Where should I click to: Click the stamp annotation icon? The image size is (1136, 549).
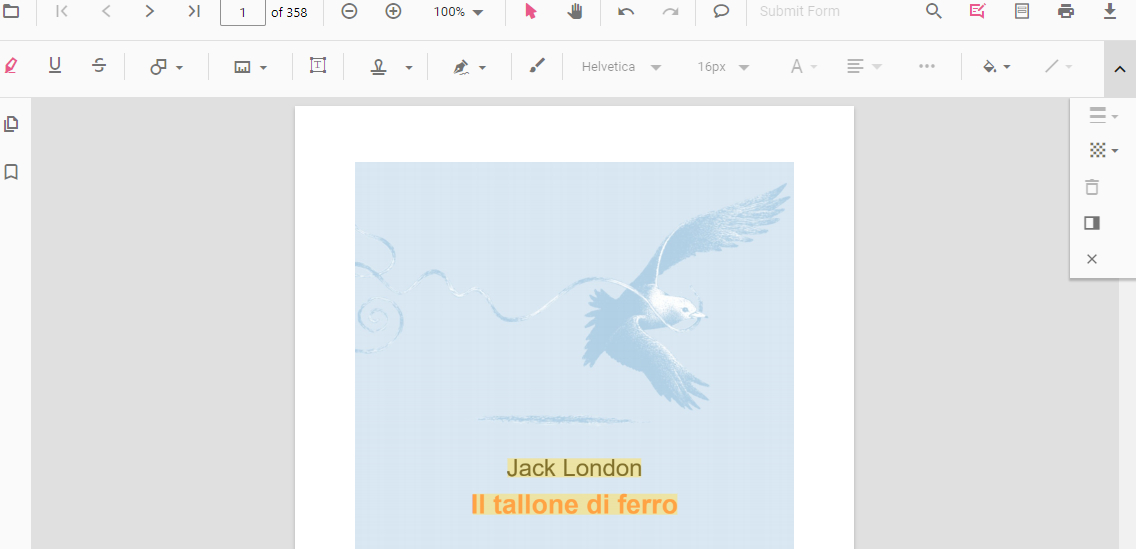click(378, 67)
